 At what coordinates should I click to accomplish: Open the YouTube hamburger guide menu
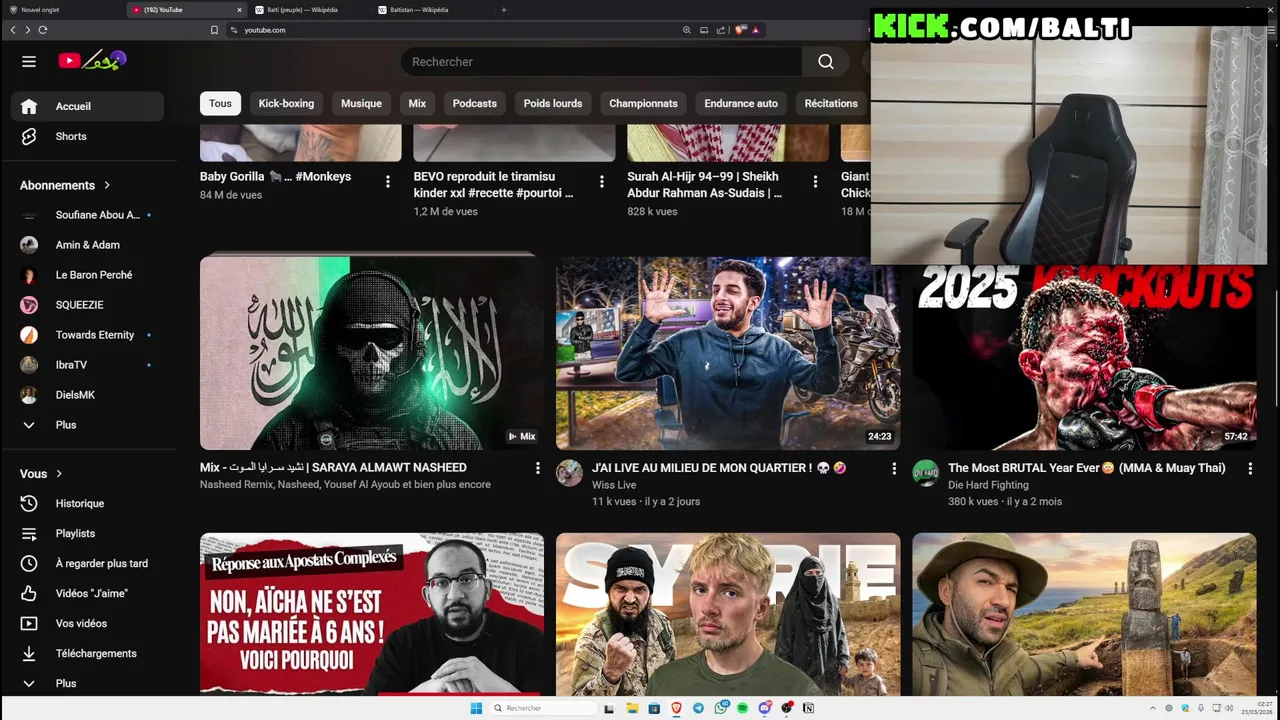pos(29,61)
